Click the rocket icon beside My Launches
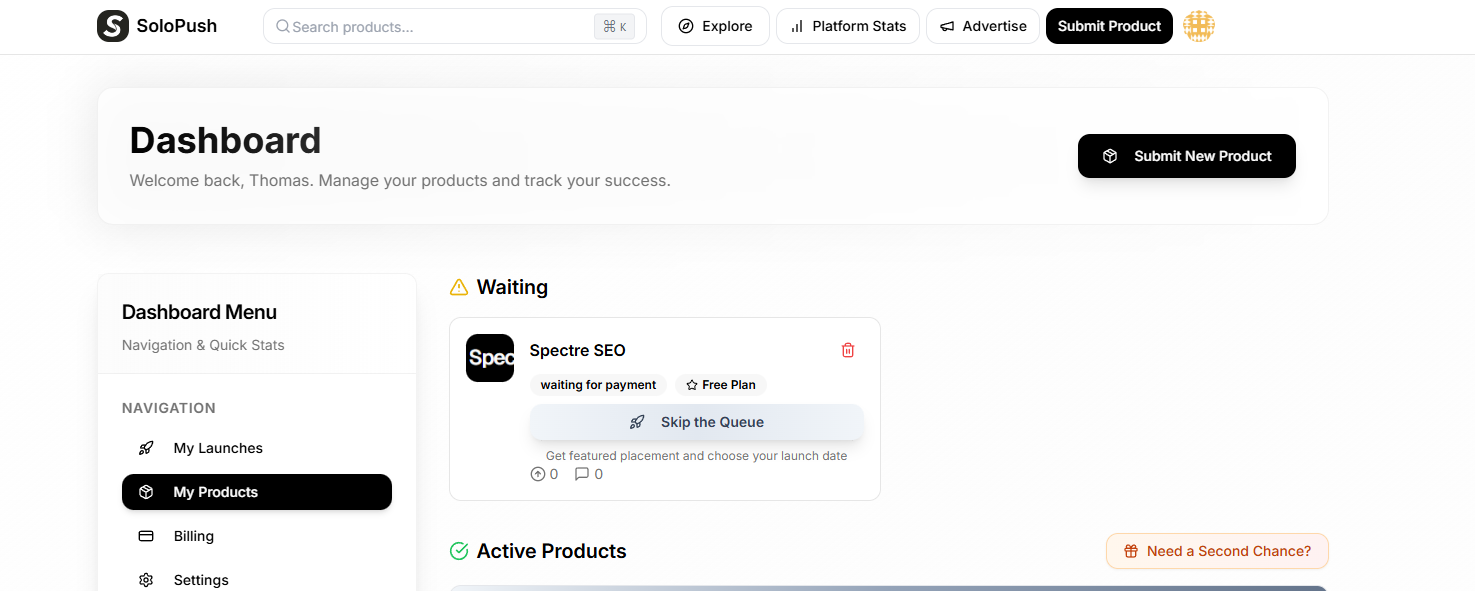1475x591 pixels. click(146, 448)
